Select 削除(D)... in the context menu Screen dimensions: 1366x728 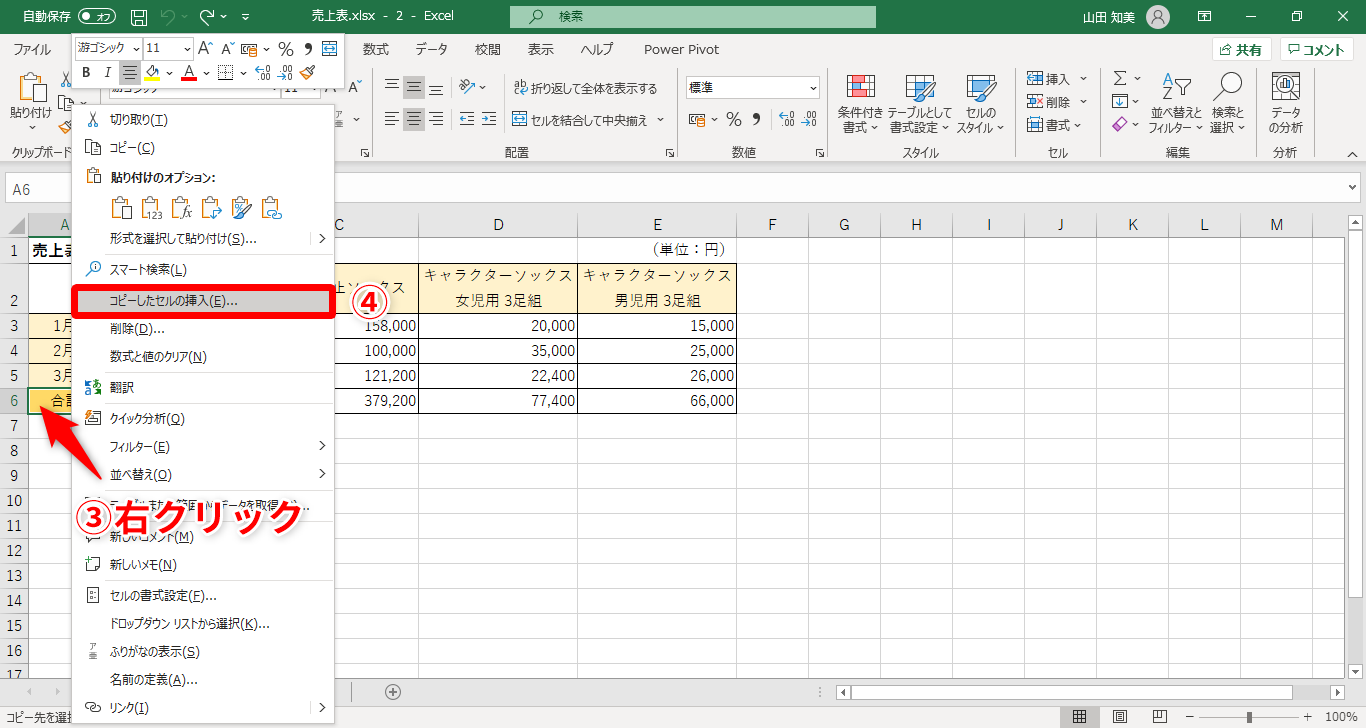point(203,329)
